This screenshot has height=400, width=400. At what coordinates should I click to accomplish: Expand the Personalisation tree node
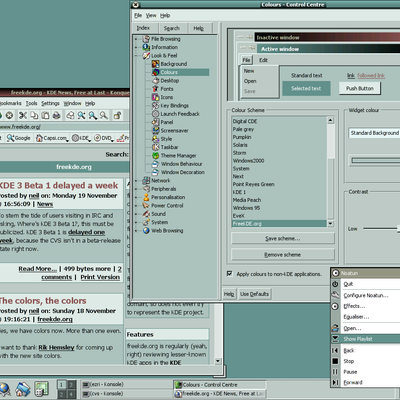tap(136, 197)
